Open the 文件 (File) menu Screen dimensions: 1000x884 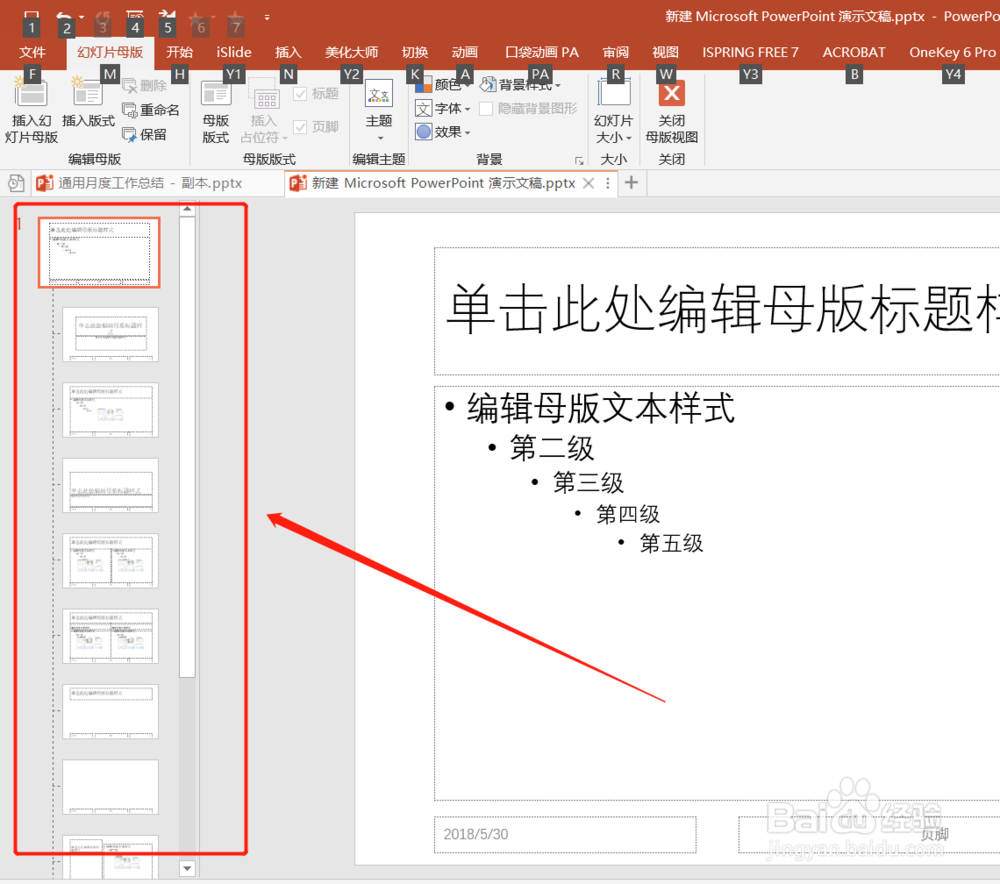point(32,51)
